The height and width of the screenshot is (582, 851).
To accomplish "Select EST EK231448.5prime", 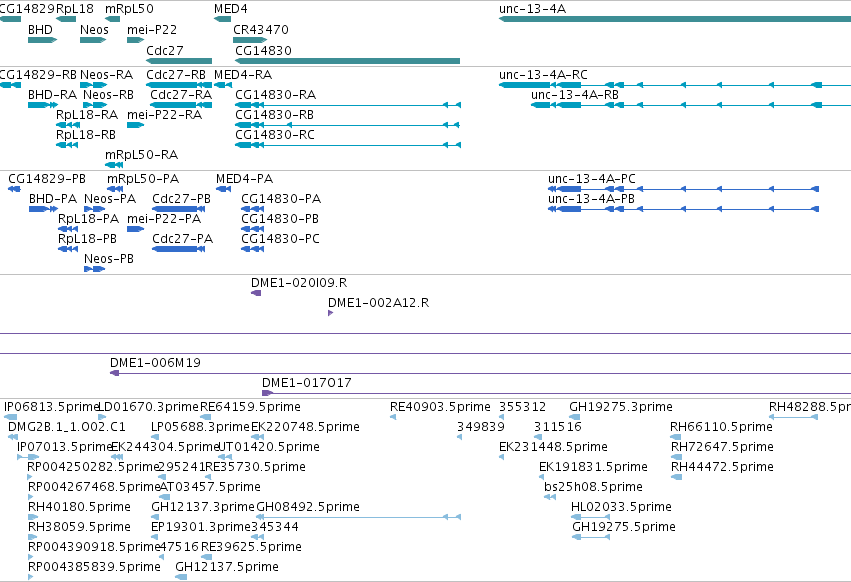I will (501, 457).
